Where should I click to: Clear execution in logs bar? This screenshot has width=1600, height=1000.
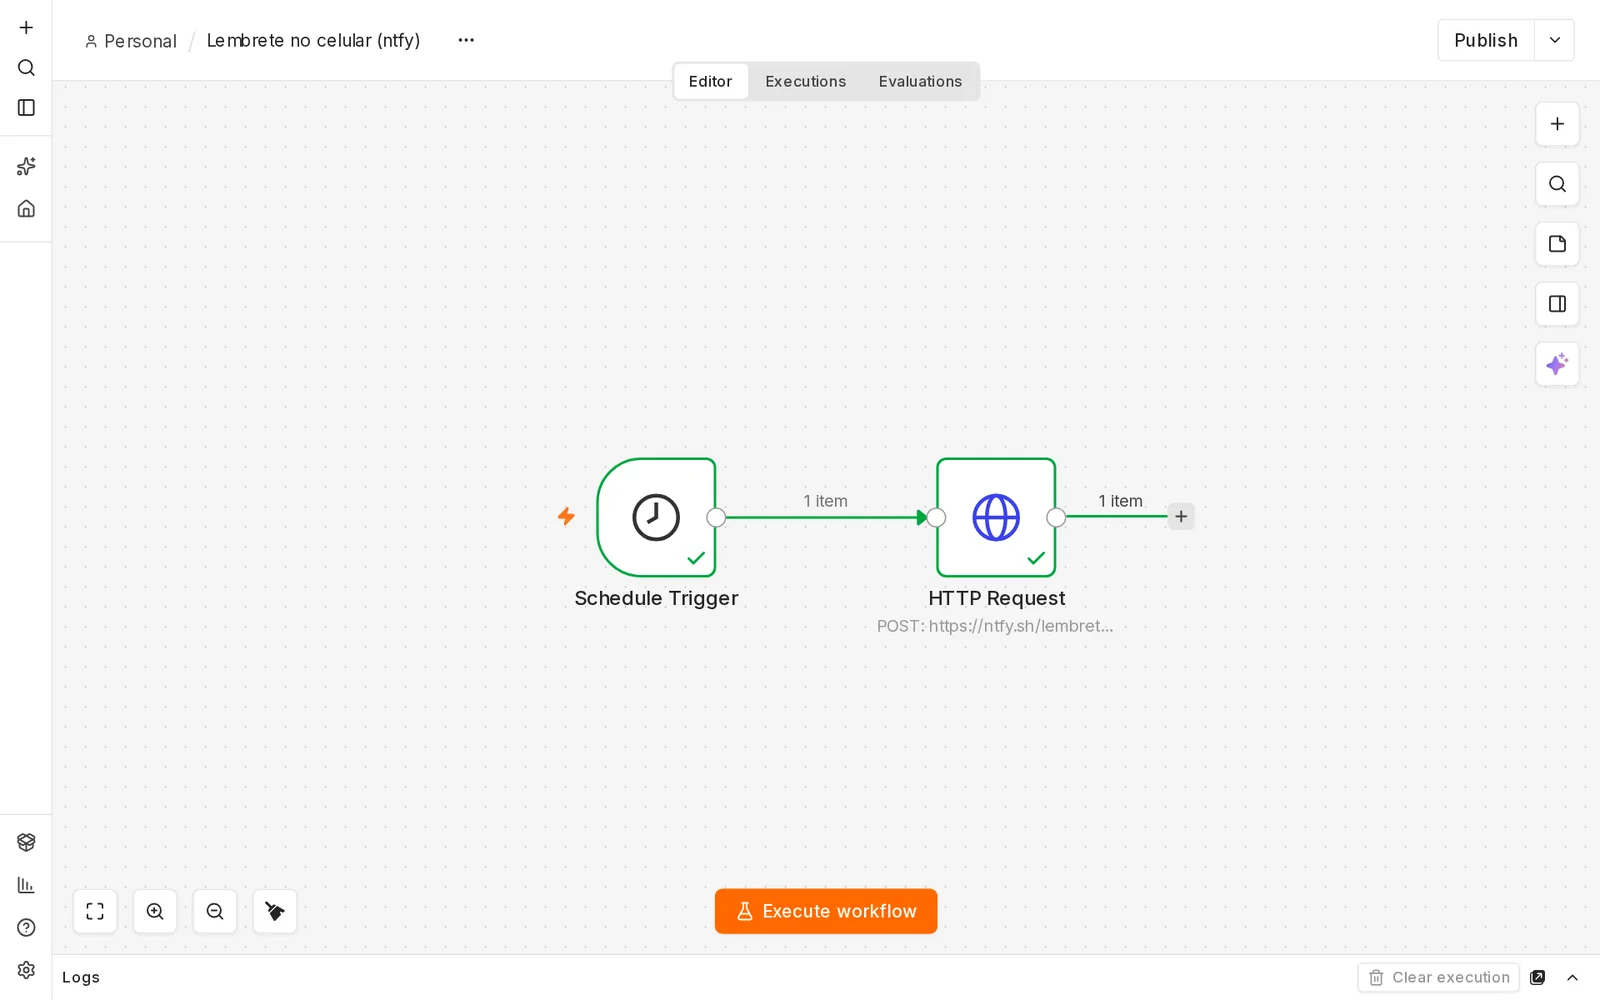(1439, 977)
